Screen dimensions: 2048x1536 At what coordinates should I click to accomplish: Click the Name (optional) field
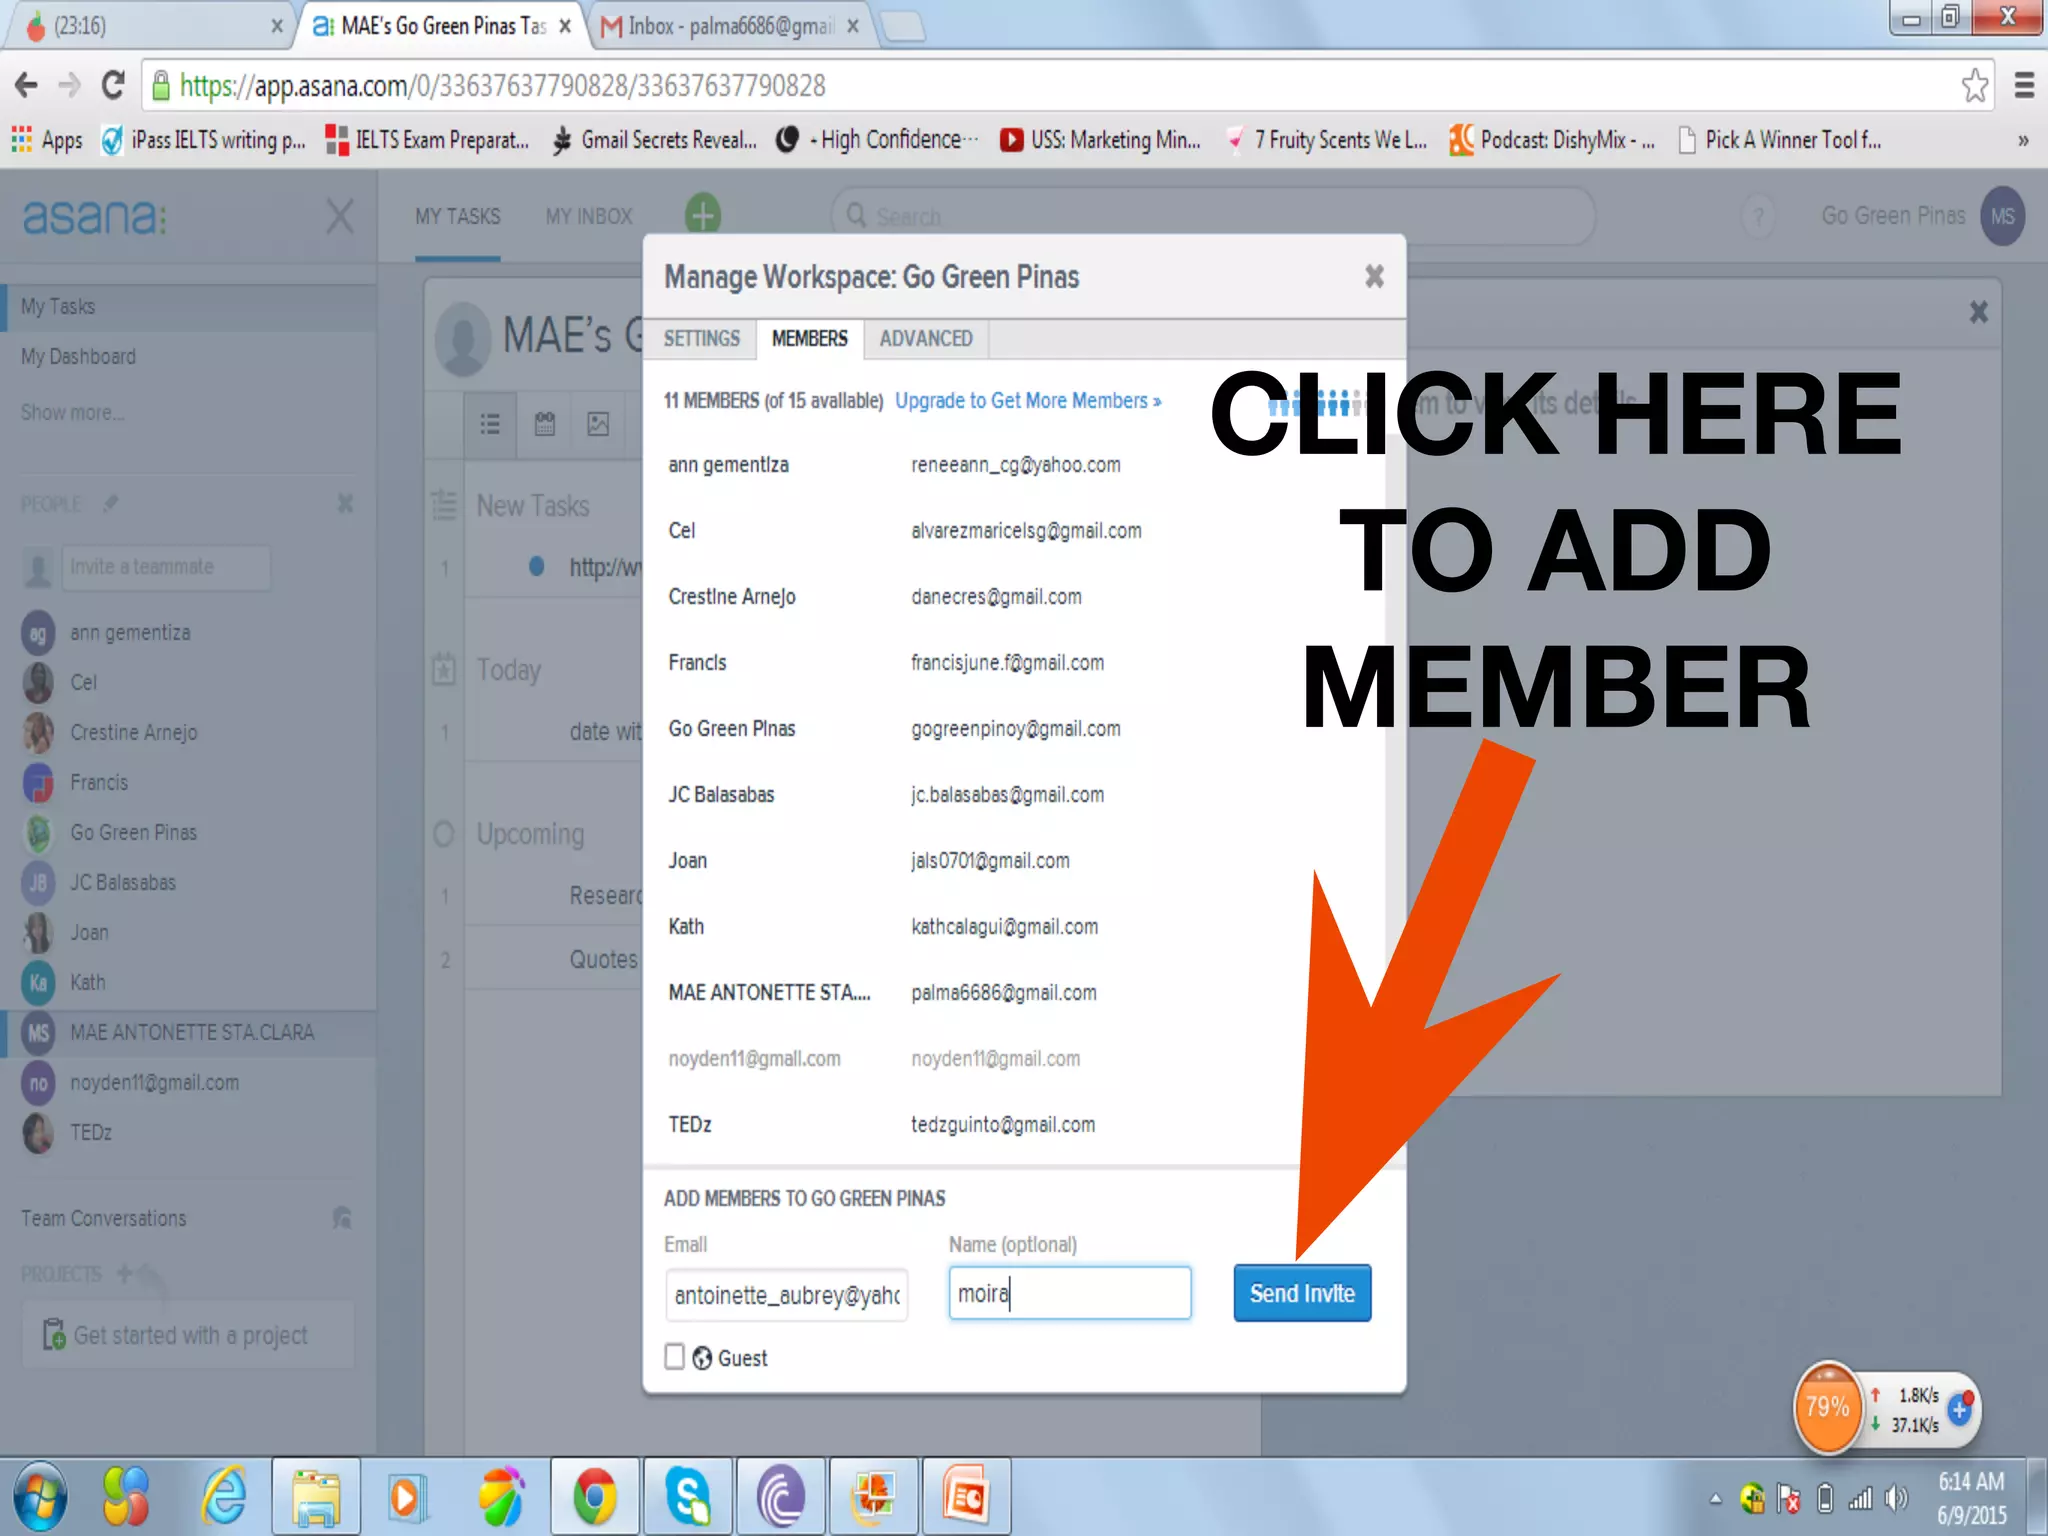[1069, 1293]
